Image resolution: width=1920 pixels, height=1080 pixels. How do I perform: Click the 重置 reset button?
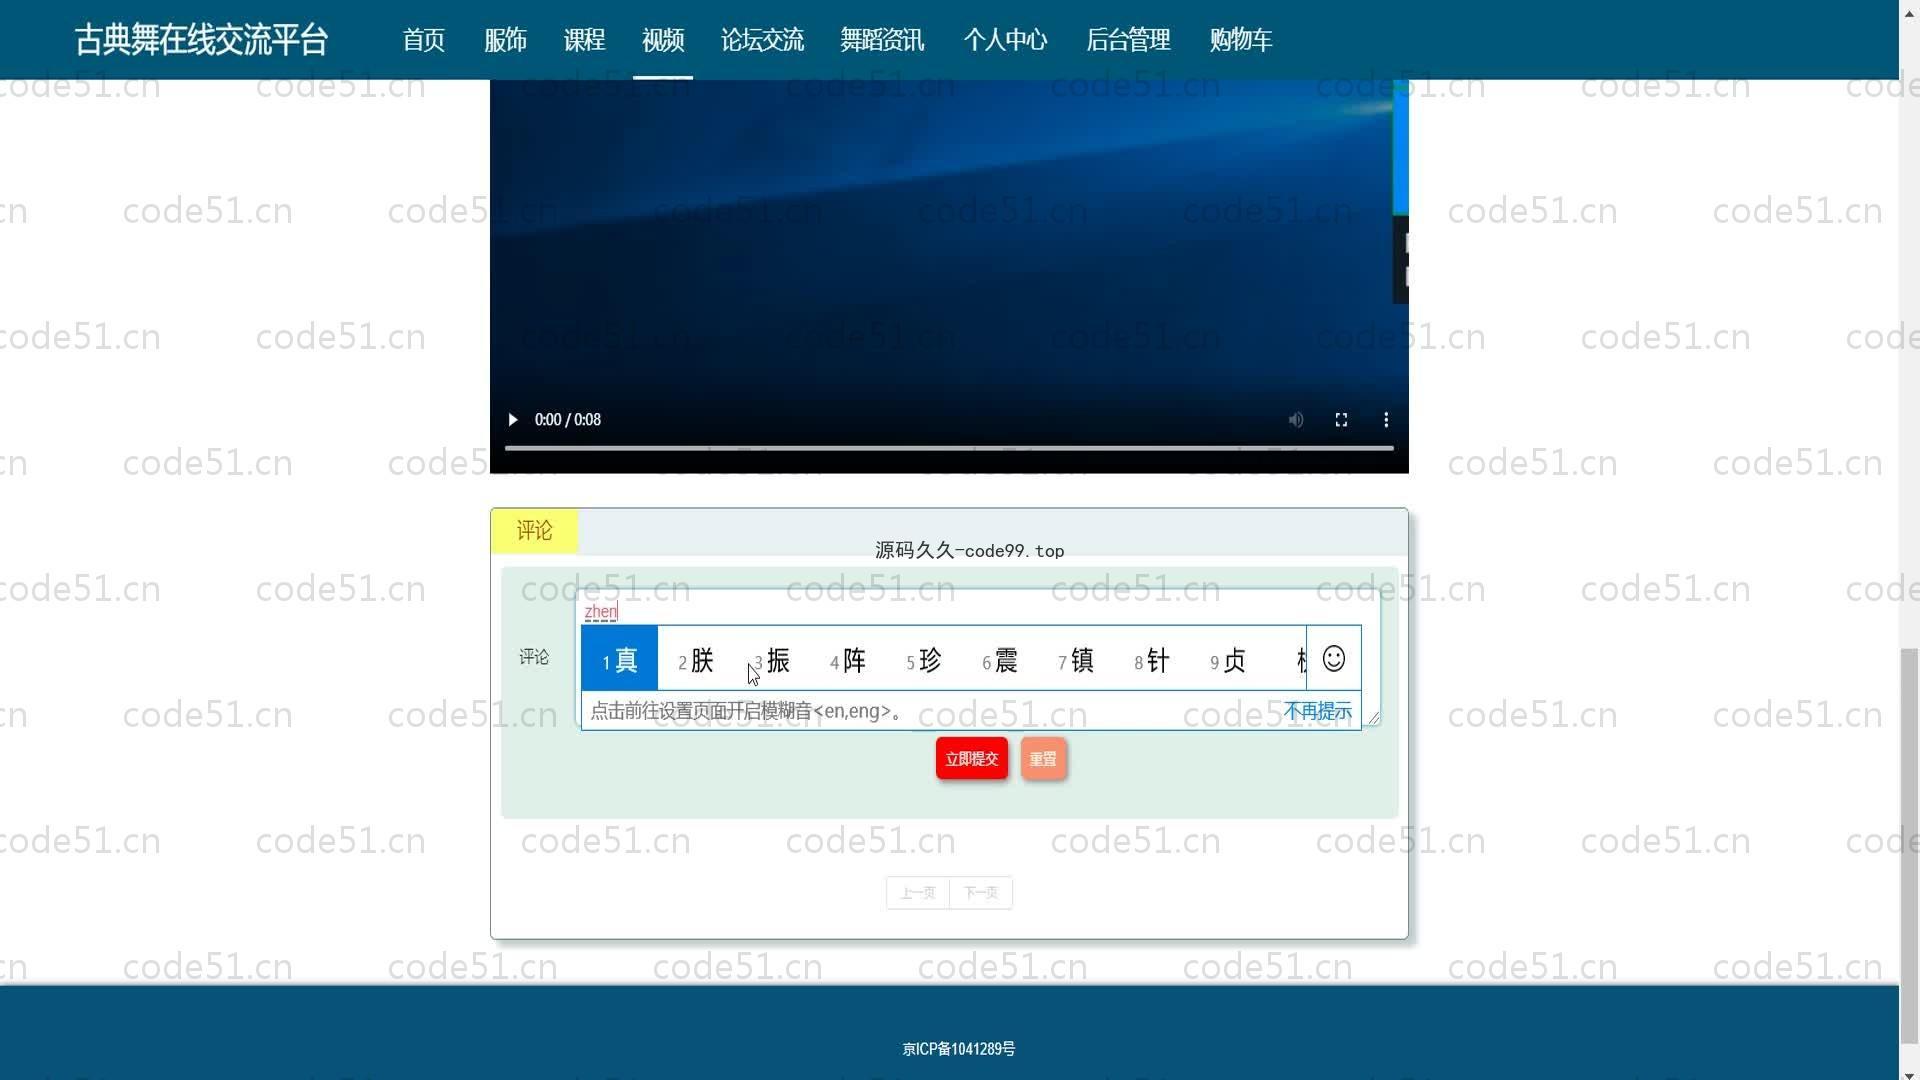1043,759
